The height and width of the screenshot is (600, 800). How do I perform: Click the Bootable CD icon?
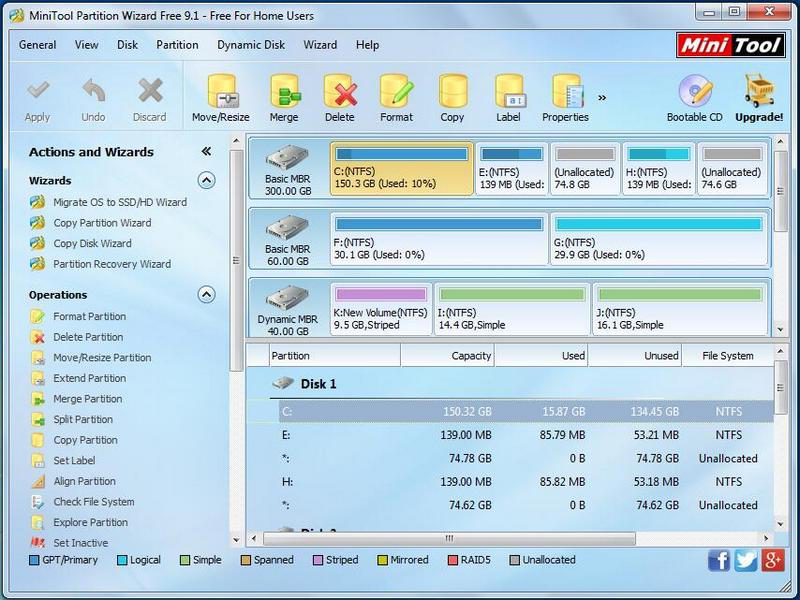(695, 91)
